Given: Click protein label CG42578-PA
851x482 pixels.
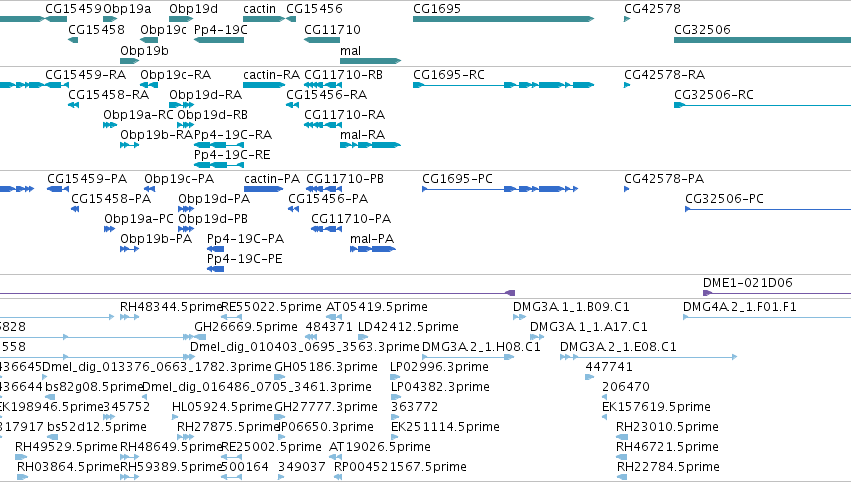Looking at the screenshot, I should coord(664,179).
